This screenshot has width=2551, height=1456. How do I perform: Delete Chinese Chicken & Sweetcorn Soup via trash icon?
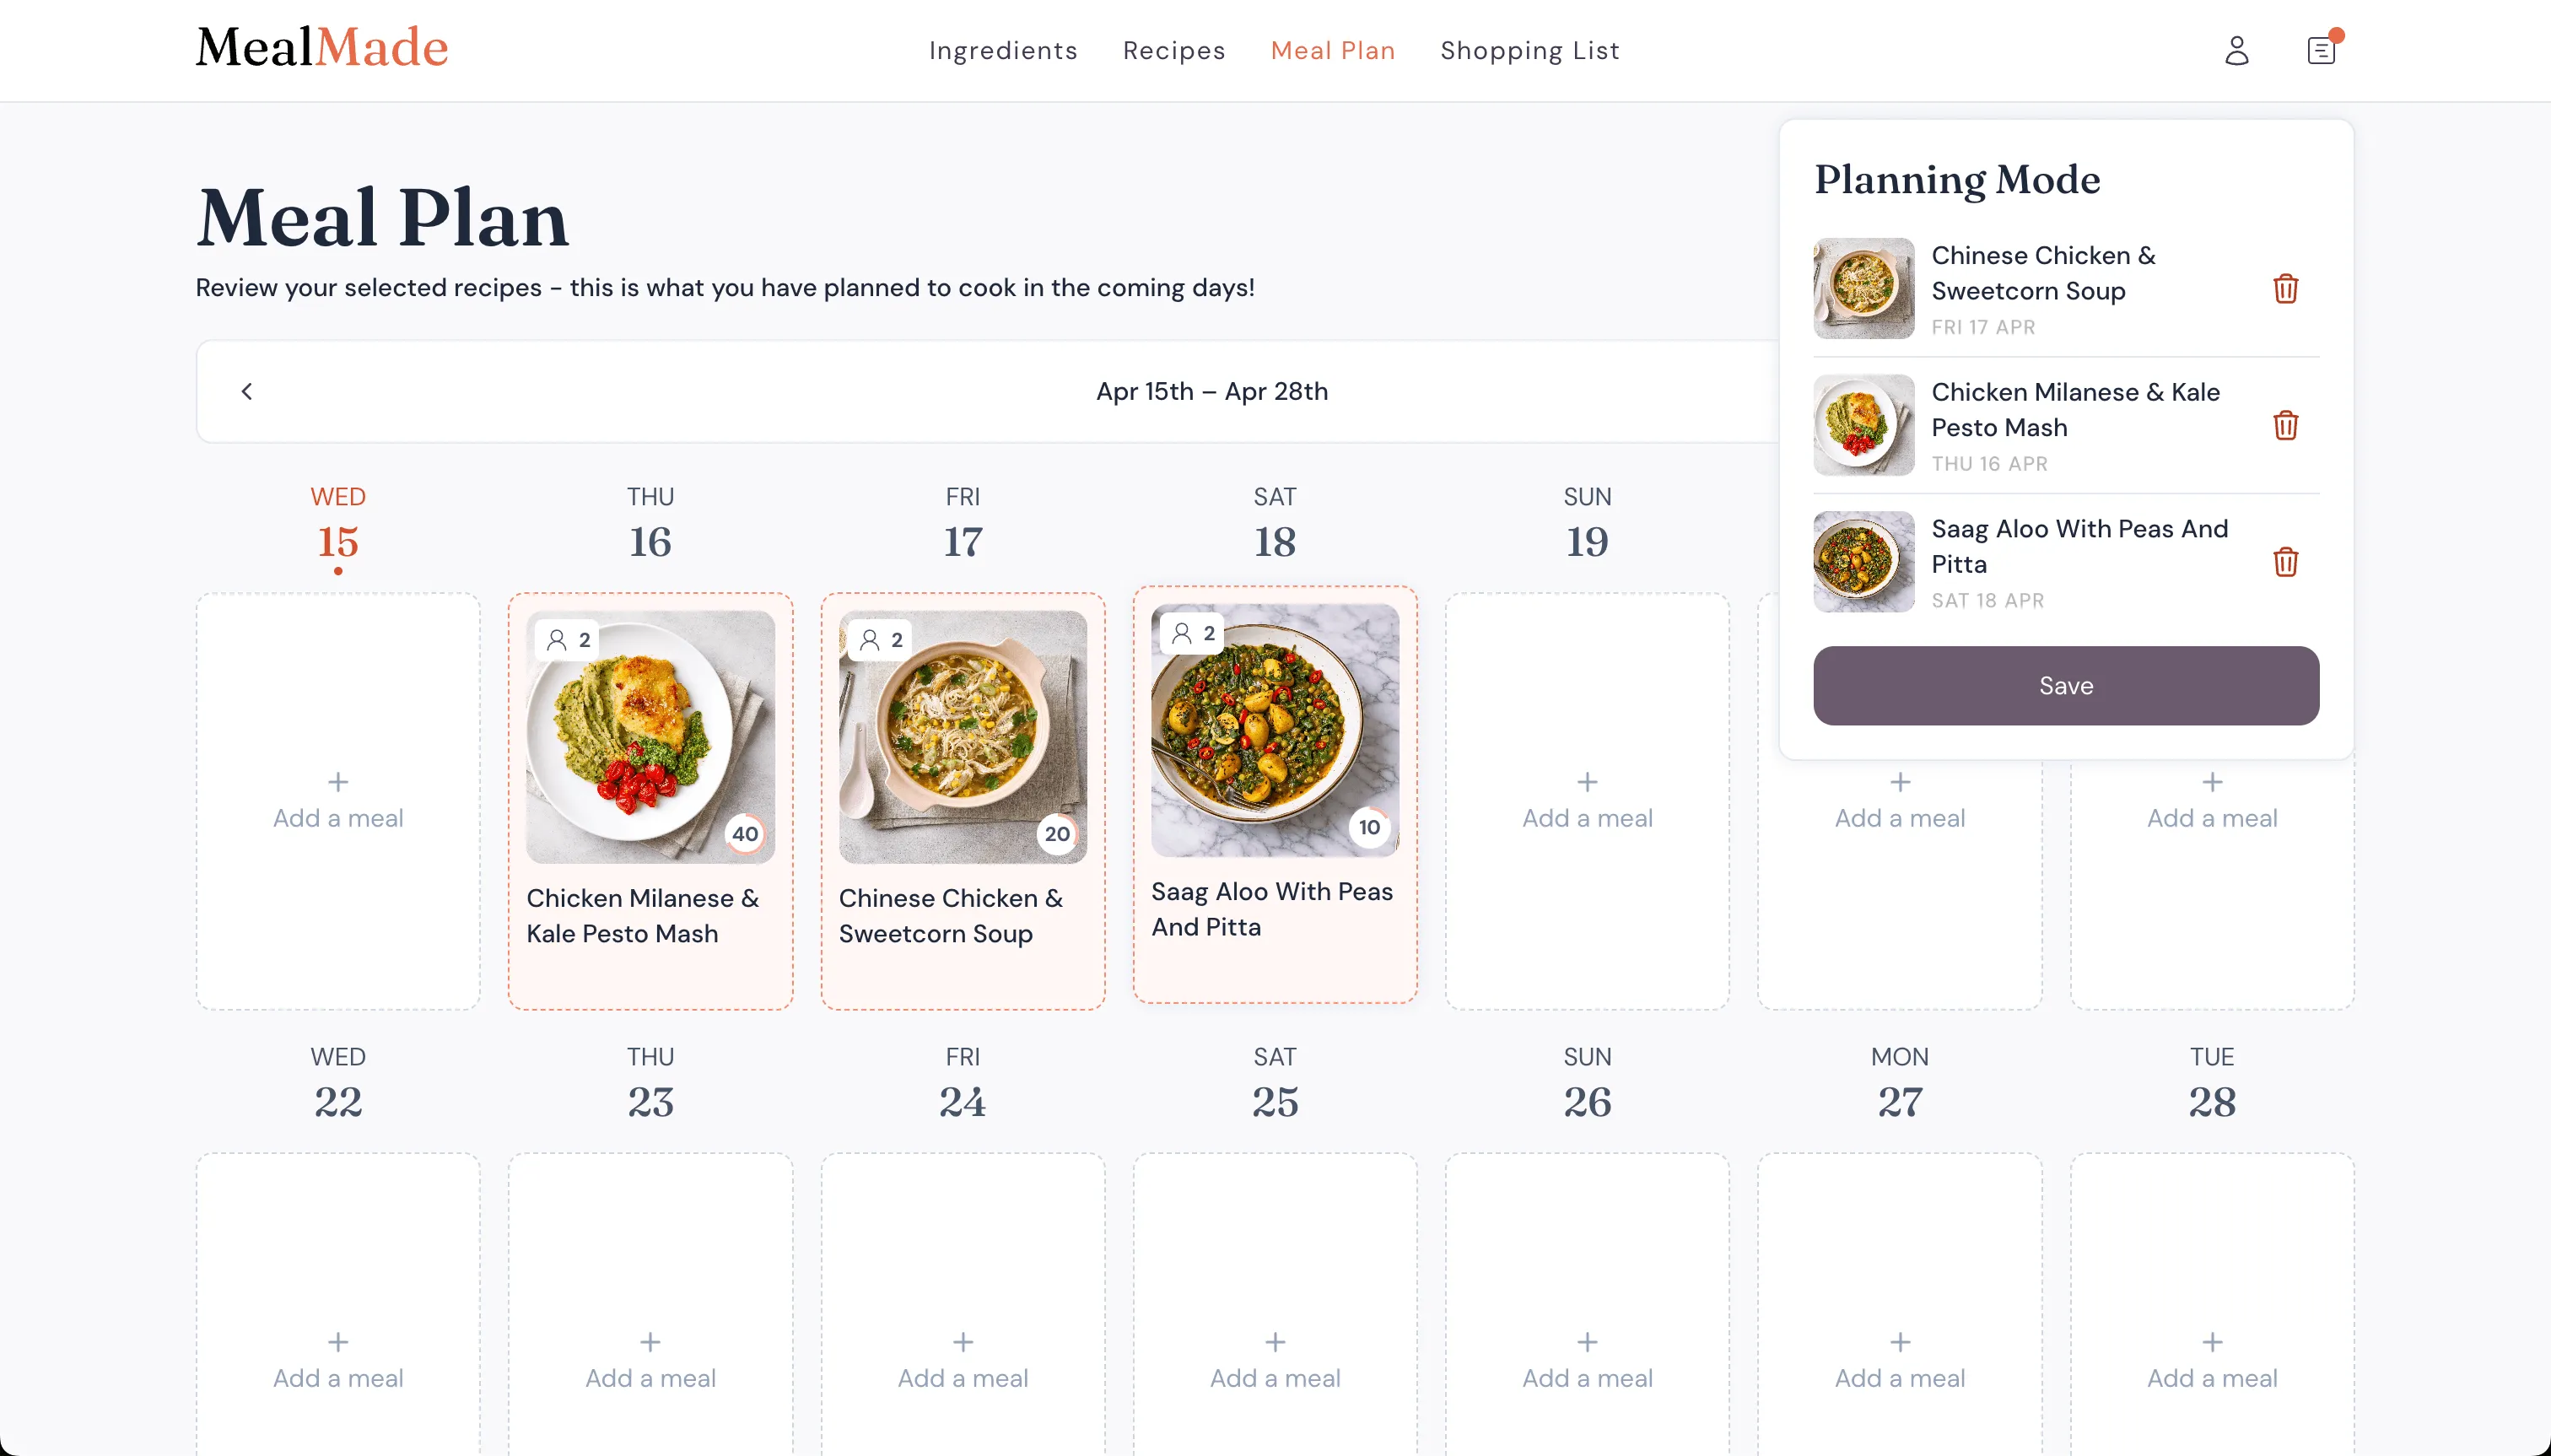(2287, 289)
